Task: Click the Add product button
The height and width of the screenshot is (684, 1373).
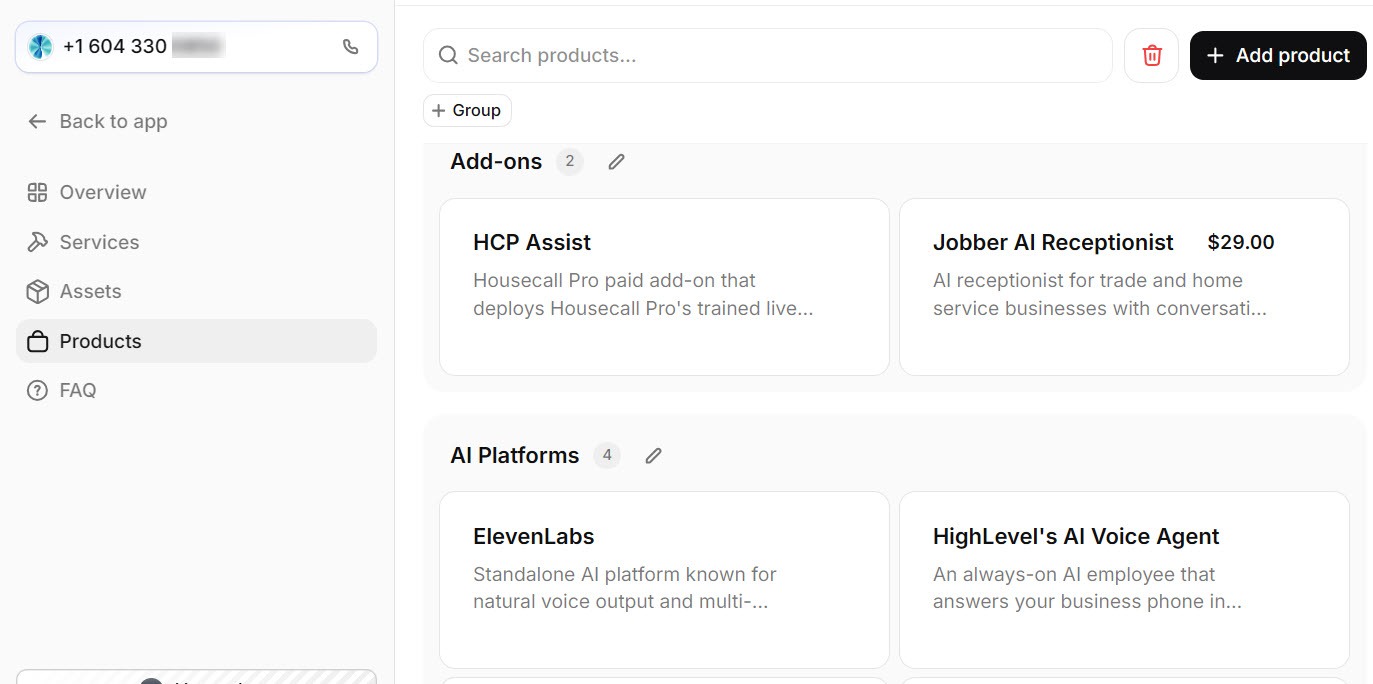Action: click(x=1278, y=55)
